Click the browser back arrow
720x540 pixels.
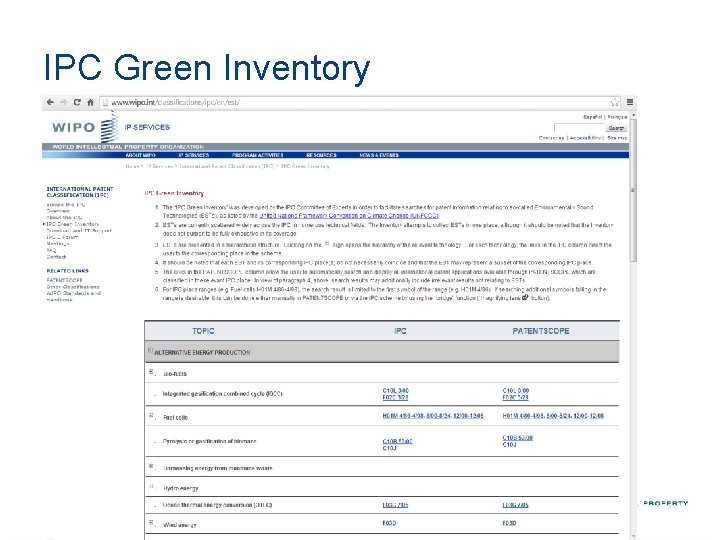(50, 102)
